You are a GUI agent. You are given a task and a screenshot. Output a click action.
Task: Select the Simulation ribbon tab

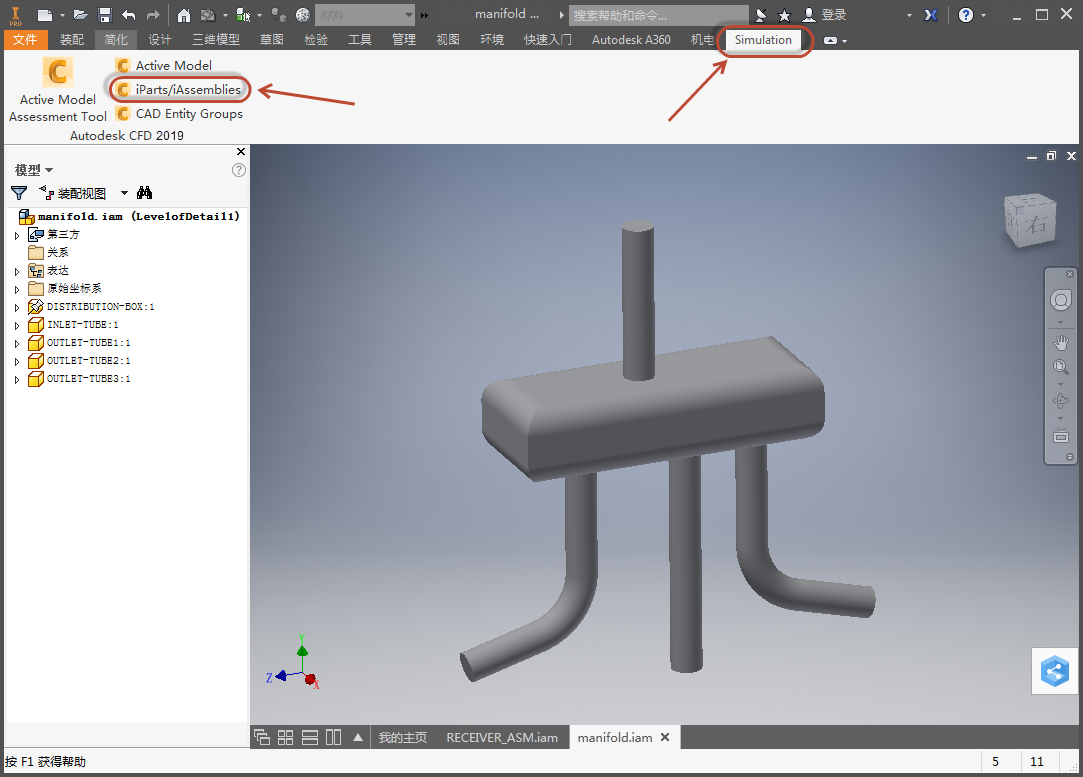point(763,39)
